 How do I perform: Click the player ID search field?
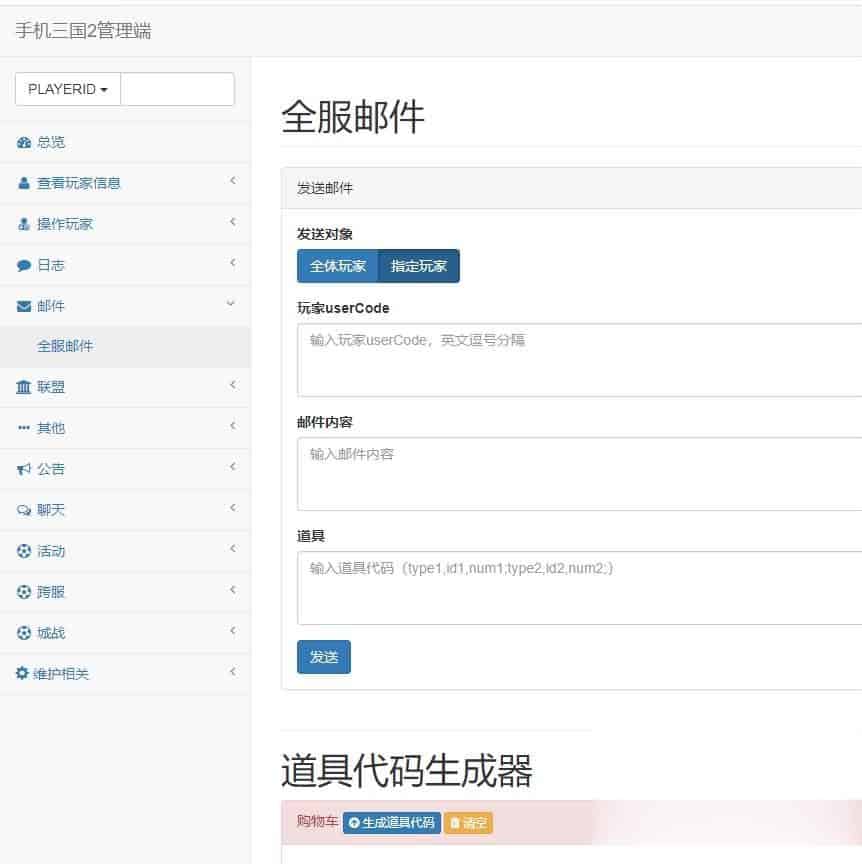tap(177, 89)
